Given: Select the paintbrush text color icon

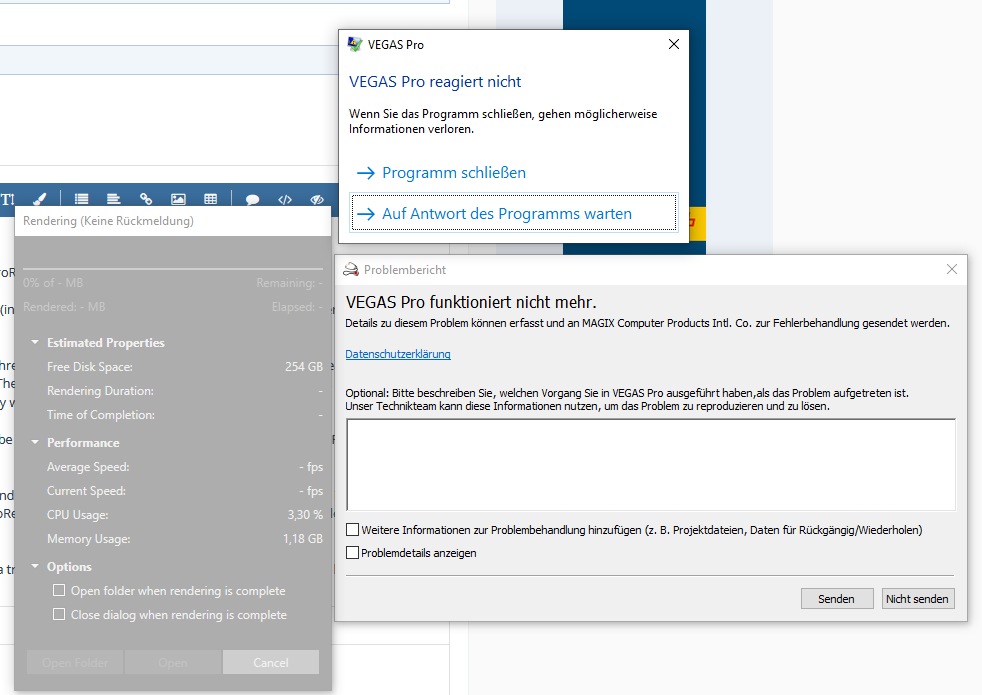Looking at the screenshot, I should click(x=39, y=199).
